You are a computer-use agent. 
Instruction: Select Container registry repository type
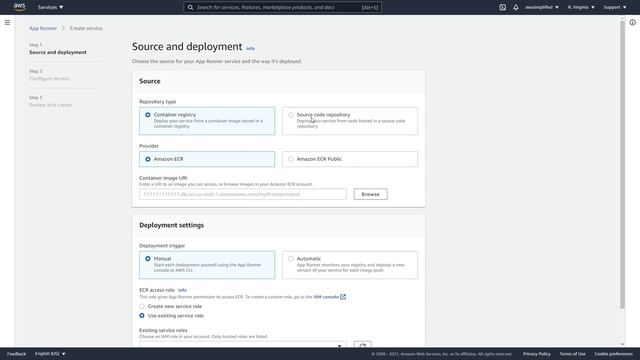[x=207, y=121]
